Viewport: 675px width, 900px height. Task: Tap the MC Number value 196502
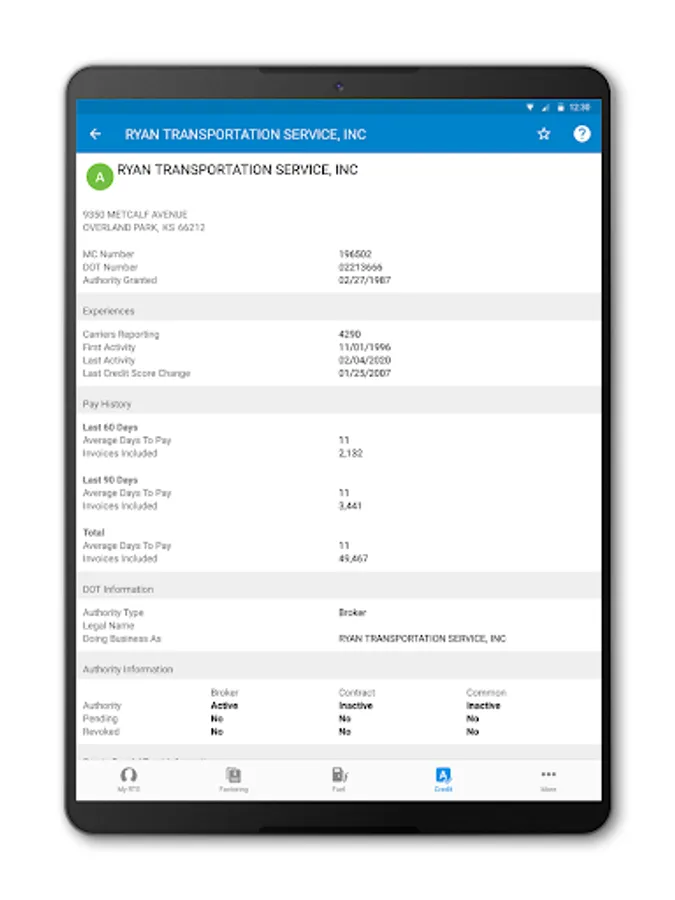click(x=355, y=254)
